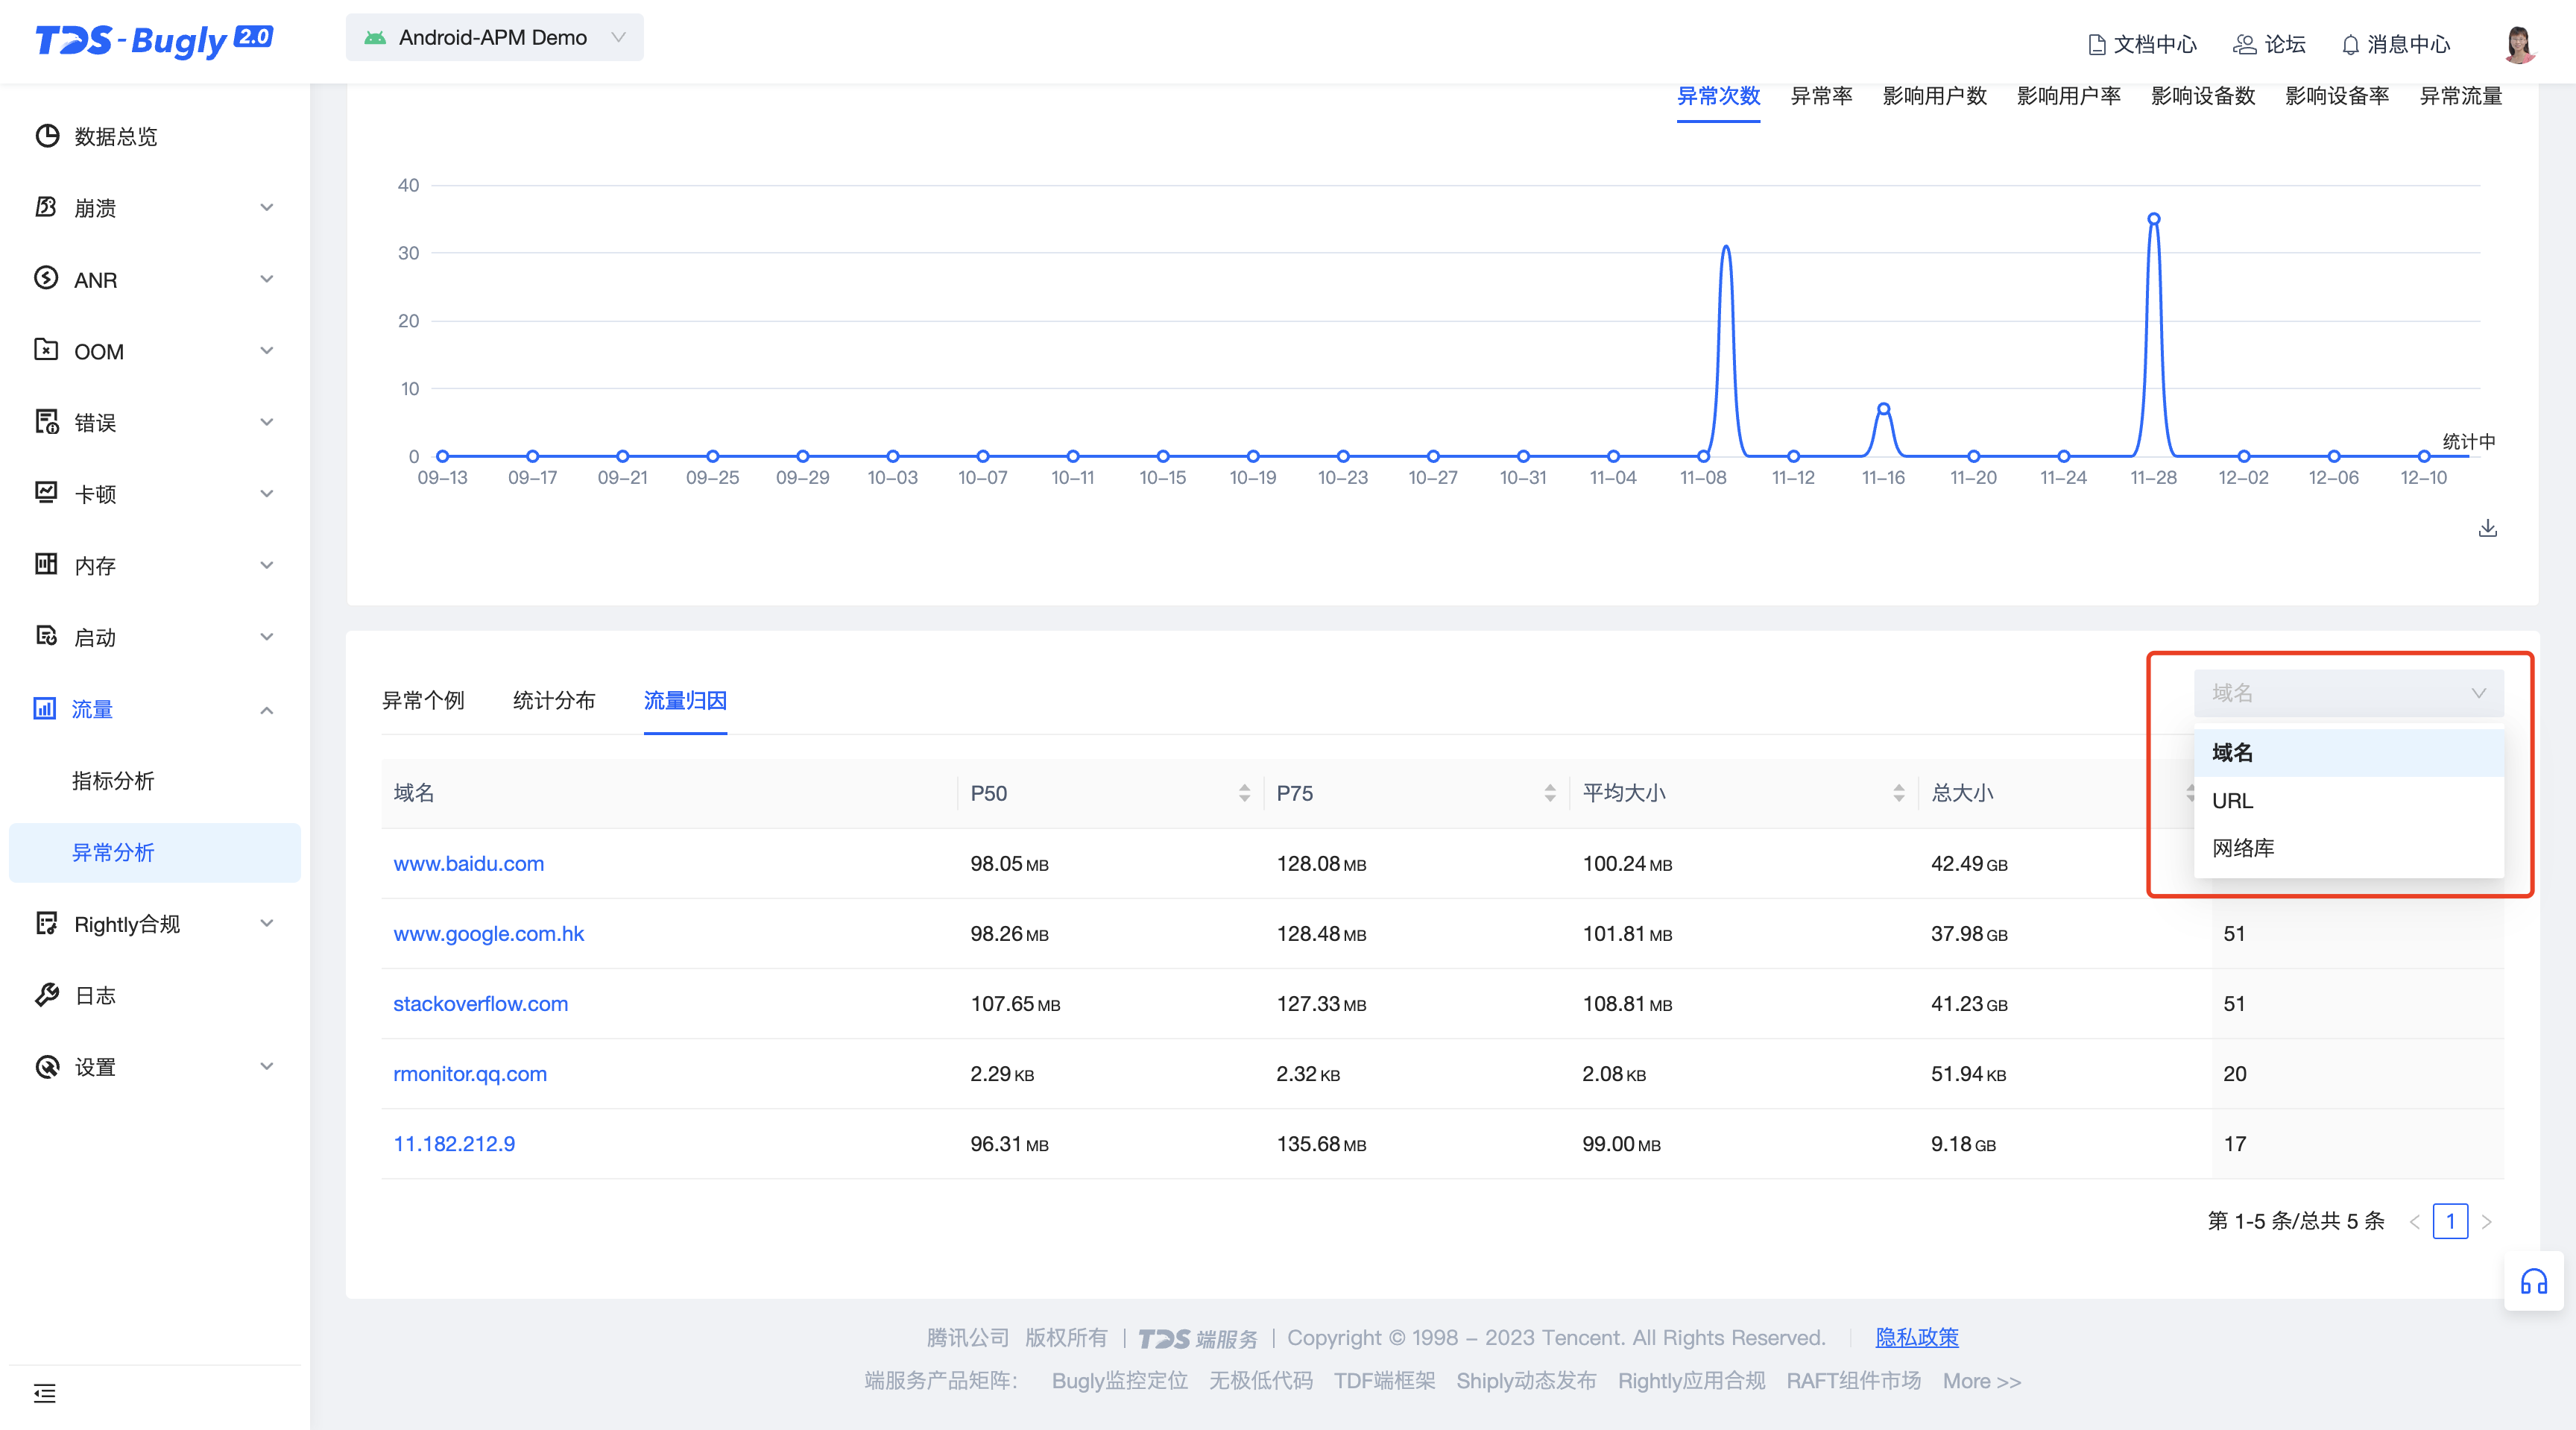Open the www.google.com.hk domain link

pyautogui.click(x=488, y=934)
